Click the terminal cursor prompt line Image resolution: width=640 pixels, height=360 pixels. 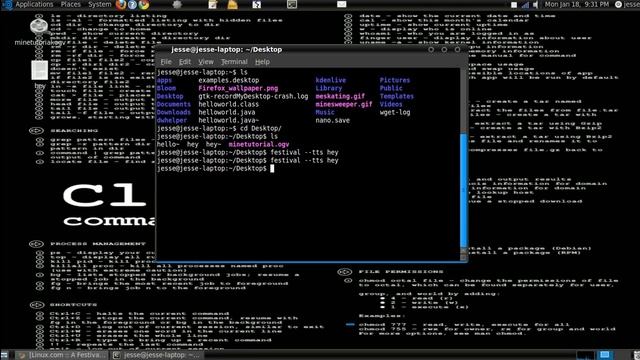[x=216, y=168]
